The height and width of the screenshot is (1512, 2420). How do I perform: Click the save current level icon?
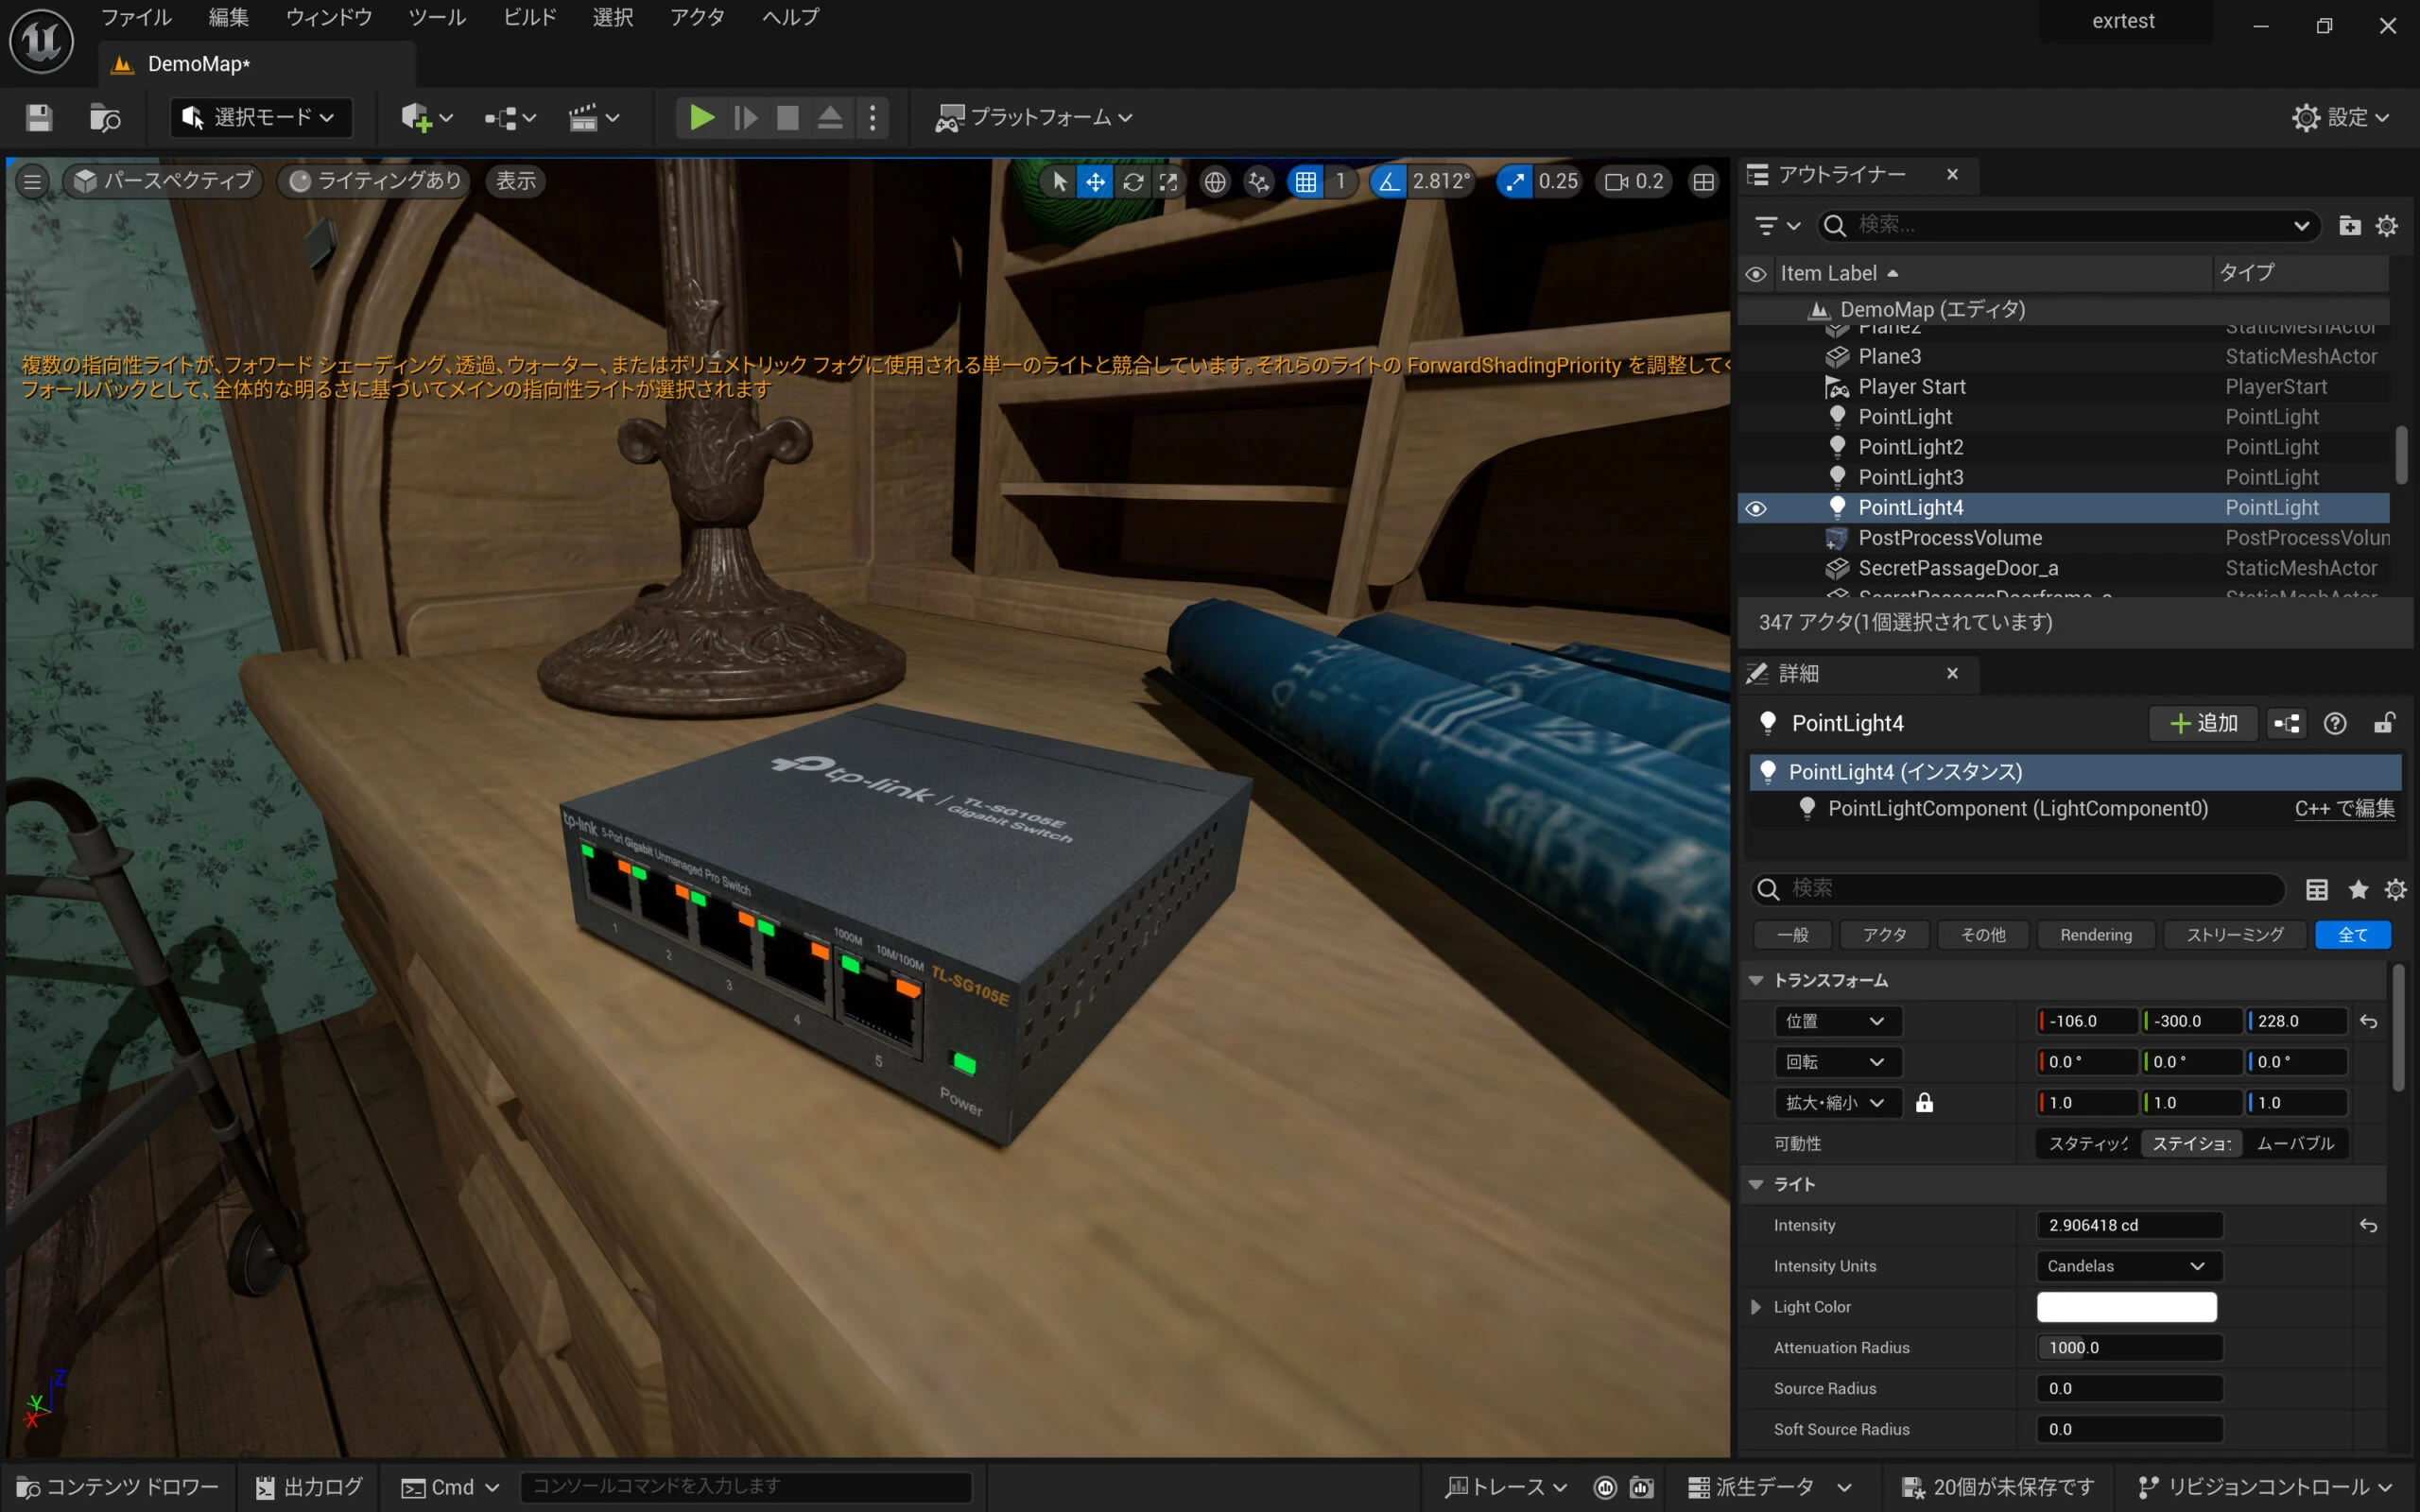coord(39,118)
